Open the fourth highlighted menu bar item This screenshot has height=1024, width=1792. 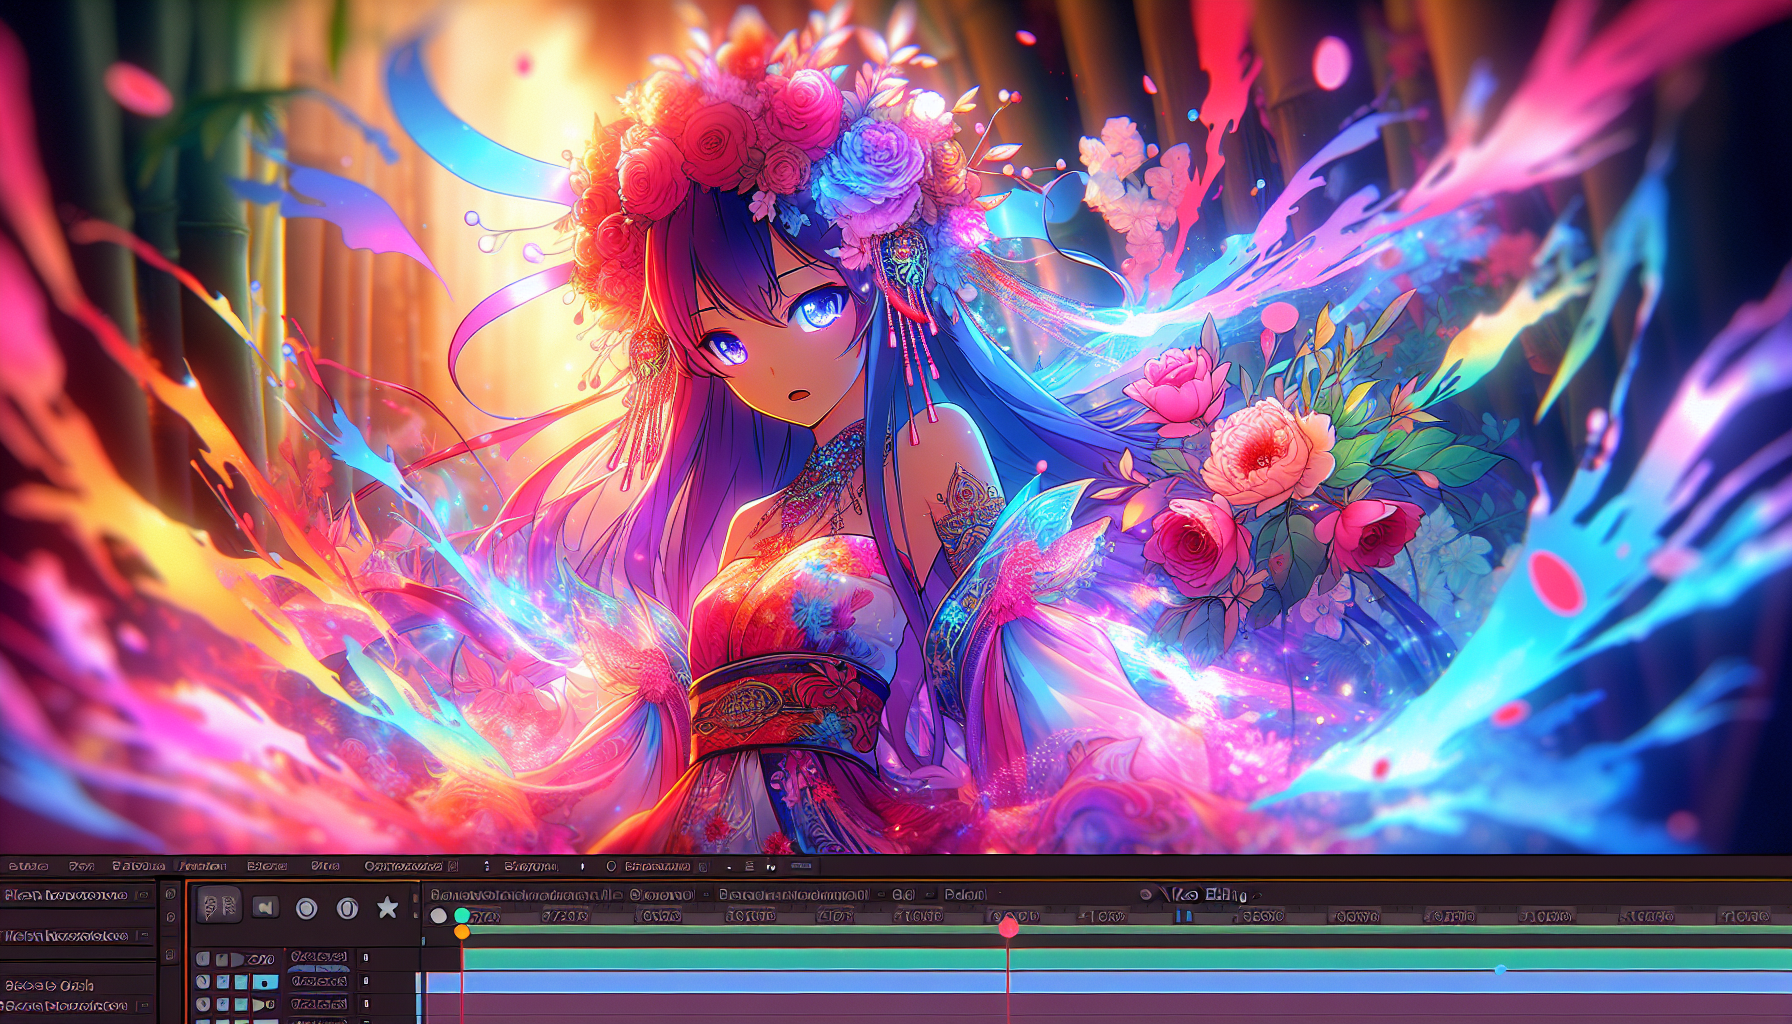pos(202,866)
